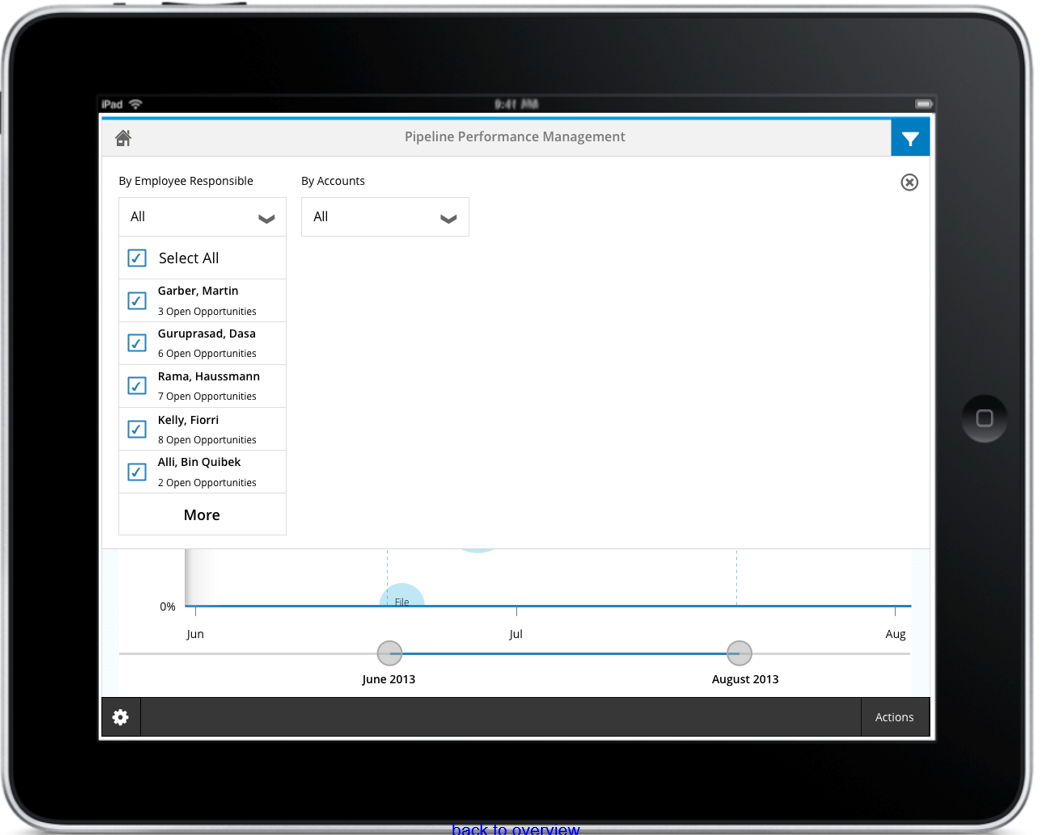Load more employees with More button
1046x835 pixels.
(x=202, y=515)
